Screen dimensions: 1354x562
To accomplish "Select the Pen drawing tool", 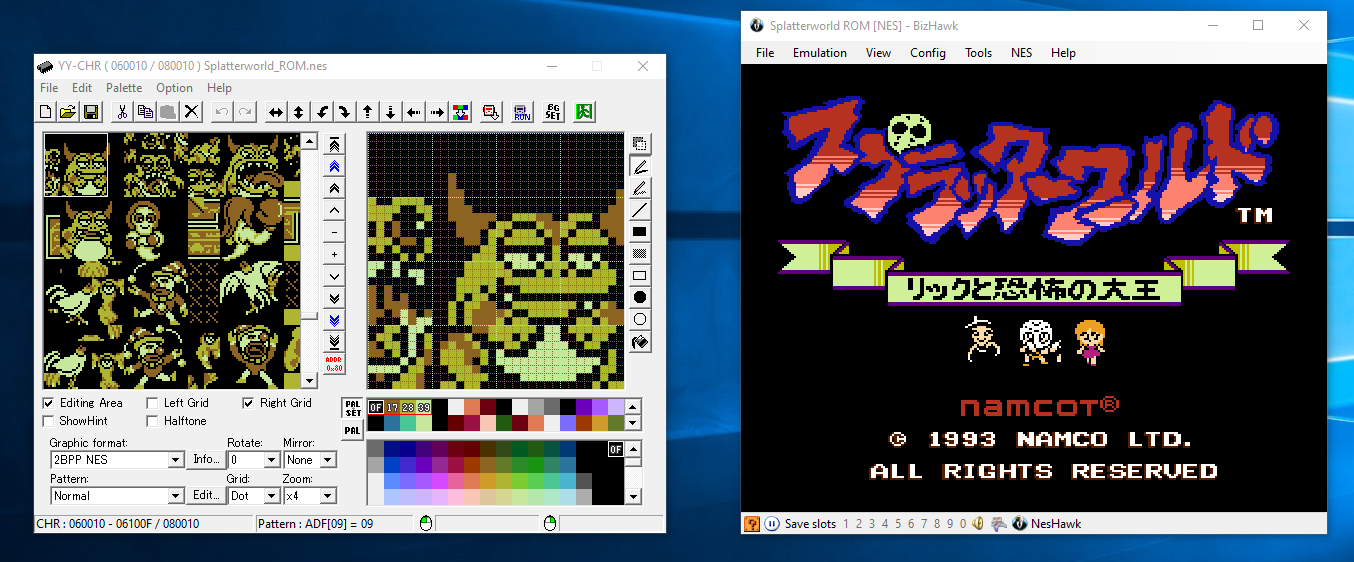I will click(x=640, y=166).
